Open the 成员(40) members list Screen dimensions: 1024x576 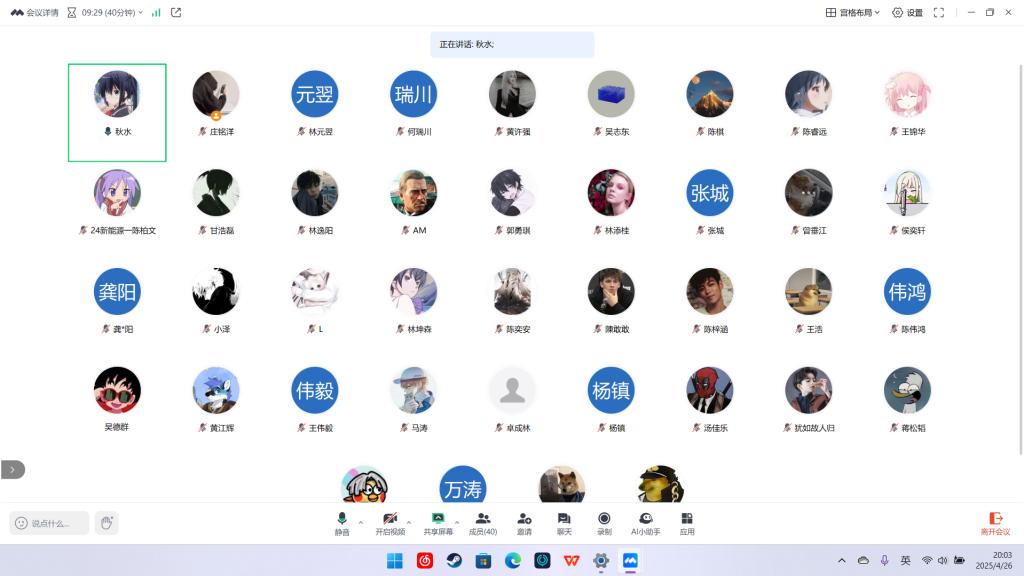[x=483, y=523]
